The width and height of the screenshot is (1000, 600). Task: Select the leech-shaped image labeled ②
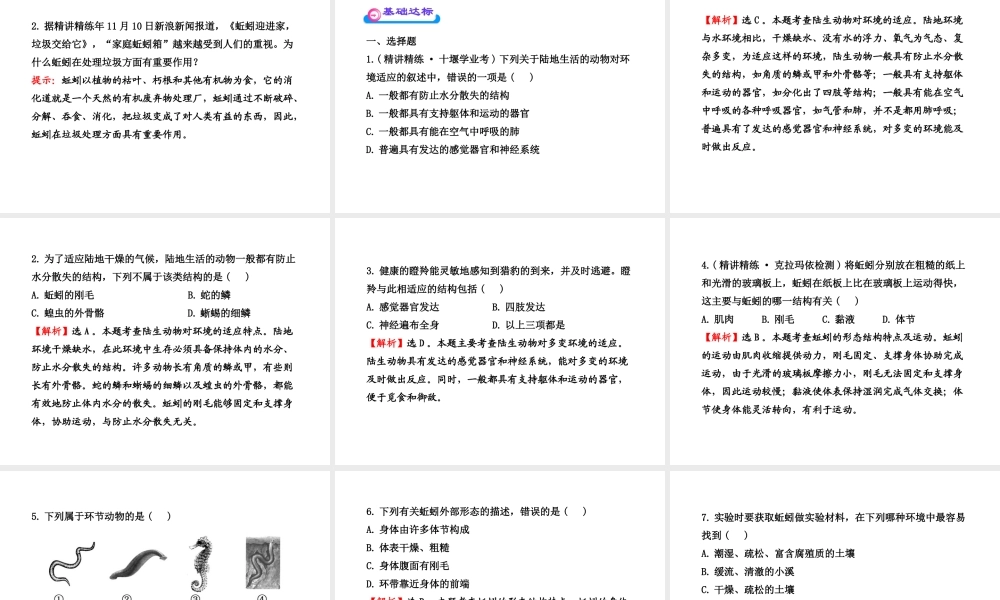coord(138,564)
